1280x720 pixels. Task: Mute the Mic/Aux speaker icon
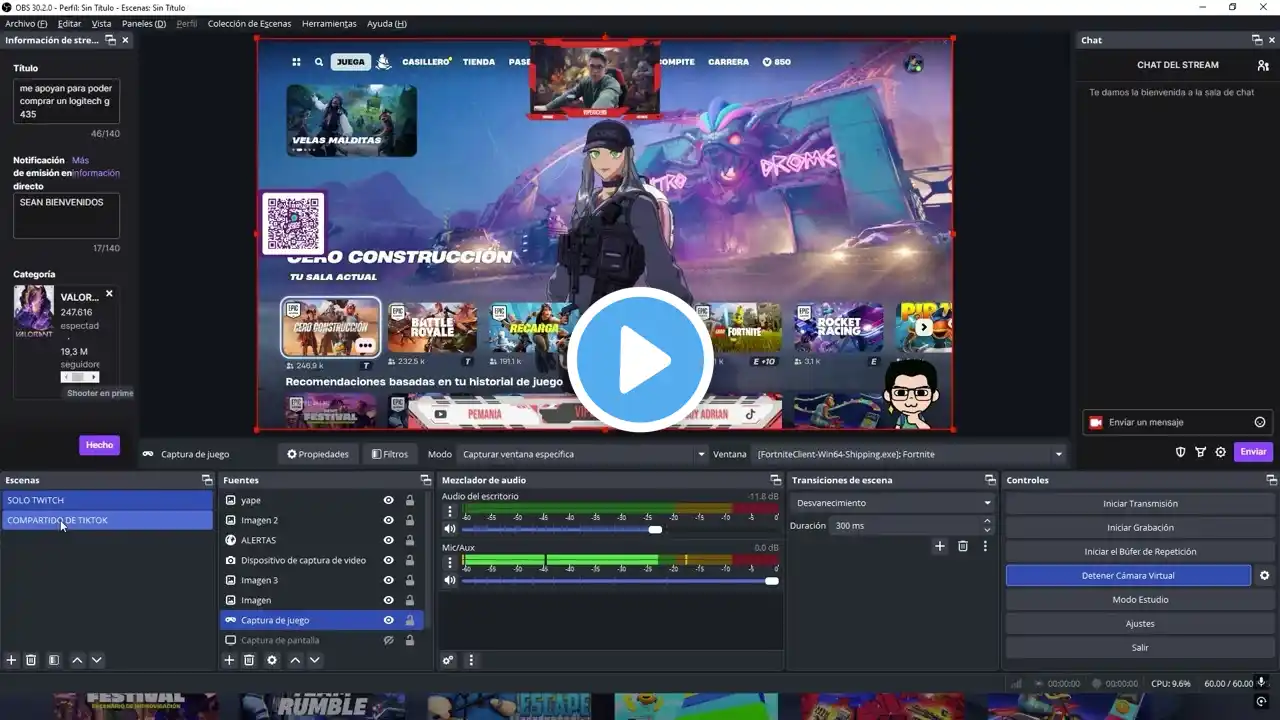click(x=450, y=580)
